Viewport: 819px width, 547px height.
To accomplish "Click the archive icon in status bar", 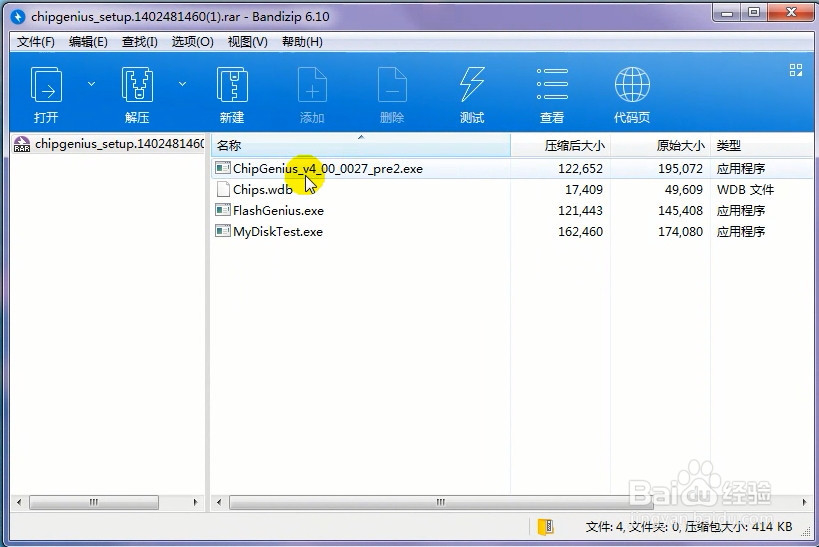I will click(x=545, y=527).
